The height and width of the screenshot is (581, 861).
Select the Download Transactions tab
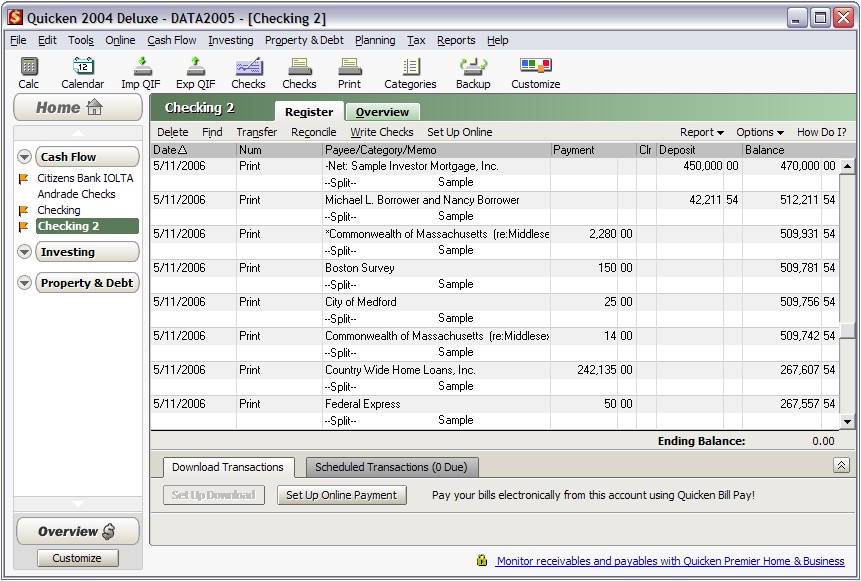pyautogui.click(x=228, y=467)
